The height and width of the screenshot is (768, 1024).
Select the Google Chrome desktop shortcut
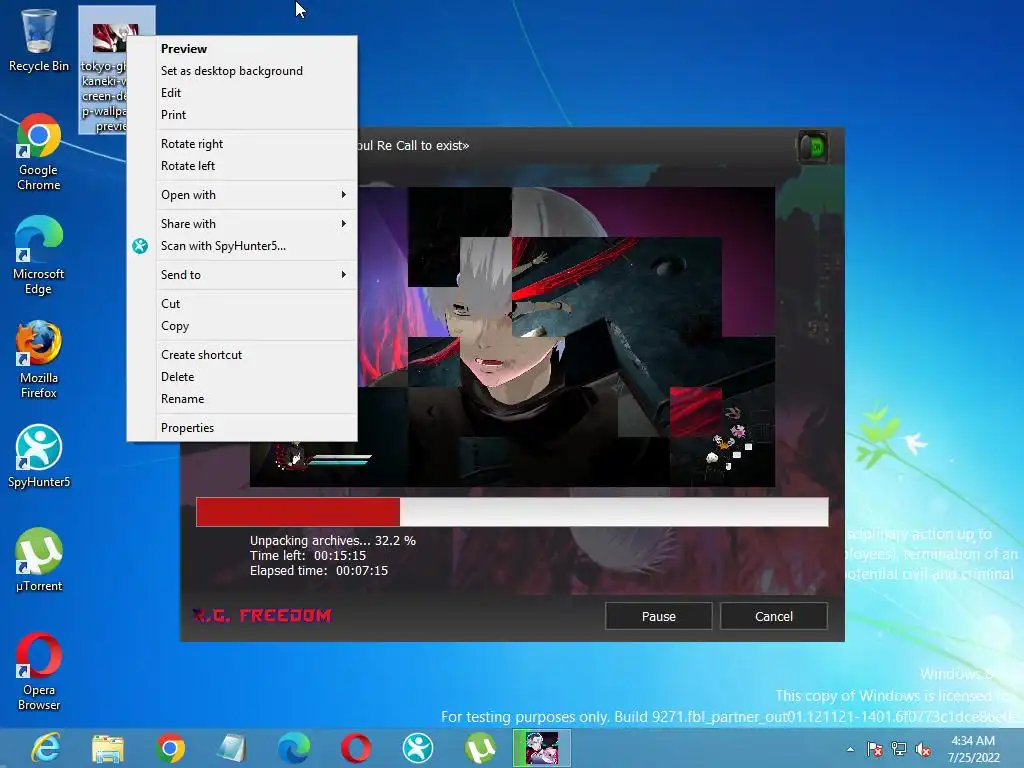pos(39,152)
